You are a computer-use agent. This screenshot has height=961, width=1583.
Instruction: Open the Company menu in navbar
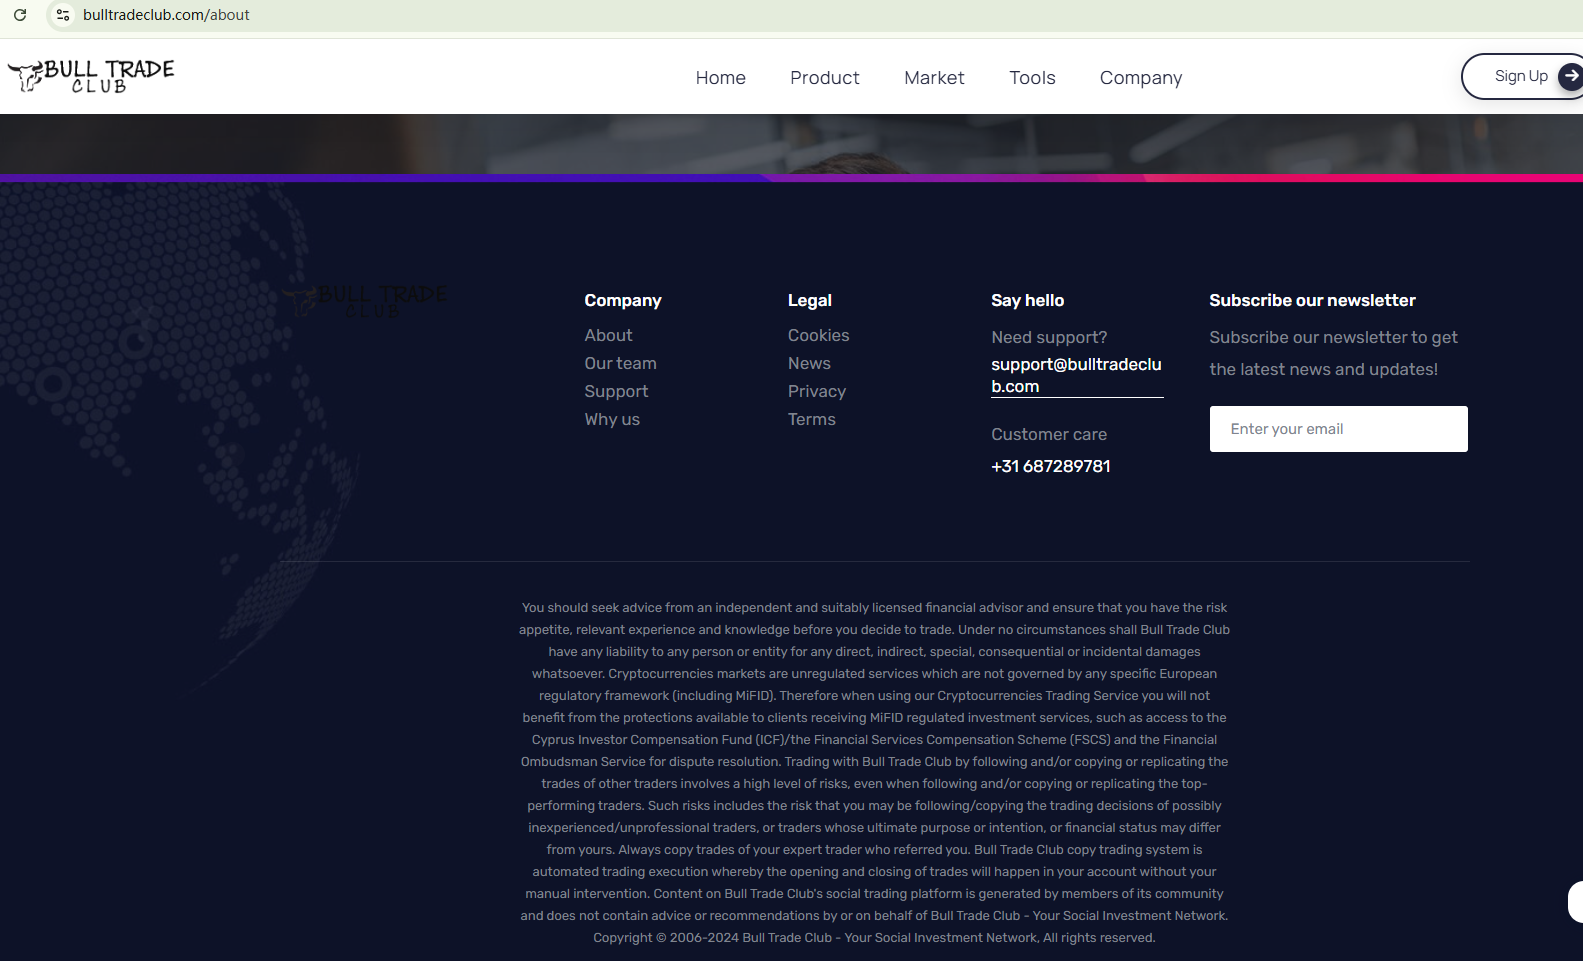(x=1141, y=78)
